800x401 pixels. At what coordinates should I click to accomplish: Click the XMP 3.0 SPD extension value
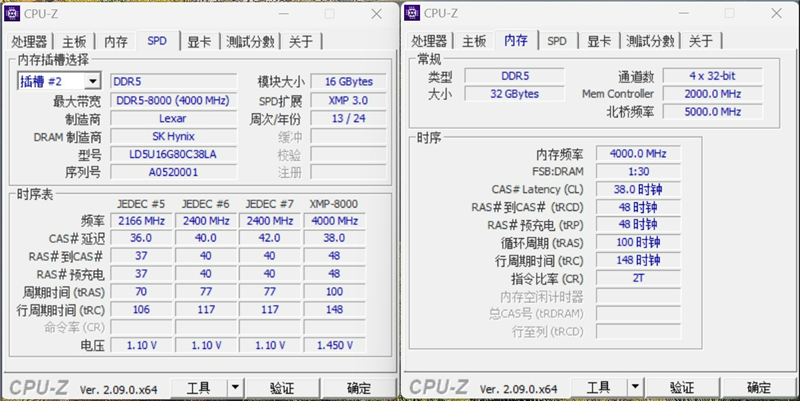point(348,101)
